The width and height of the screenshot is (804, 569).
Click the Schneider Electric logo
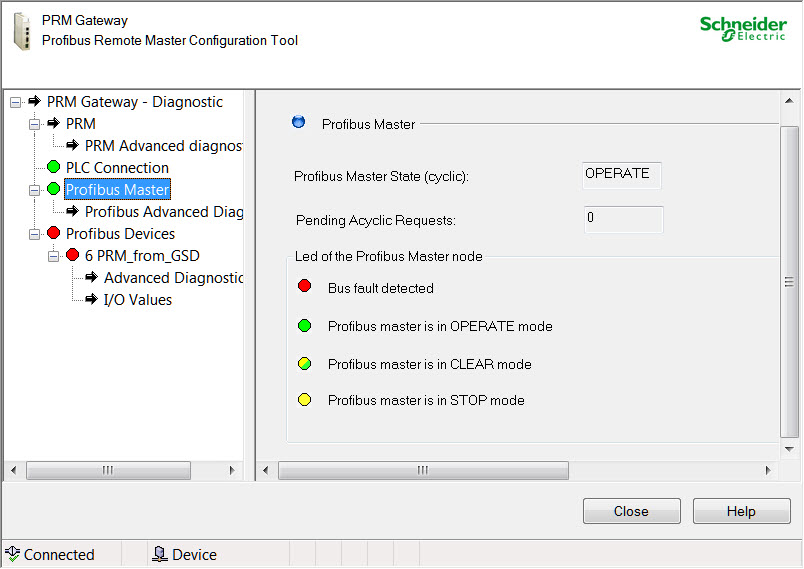pyautogui.click(x=743, y=29)
